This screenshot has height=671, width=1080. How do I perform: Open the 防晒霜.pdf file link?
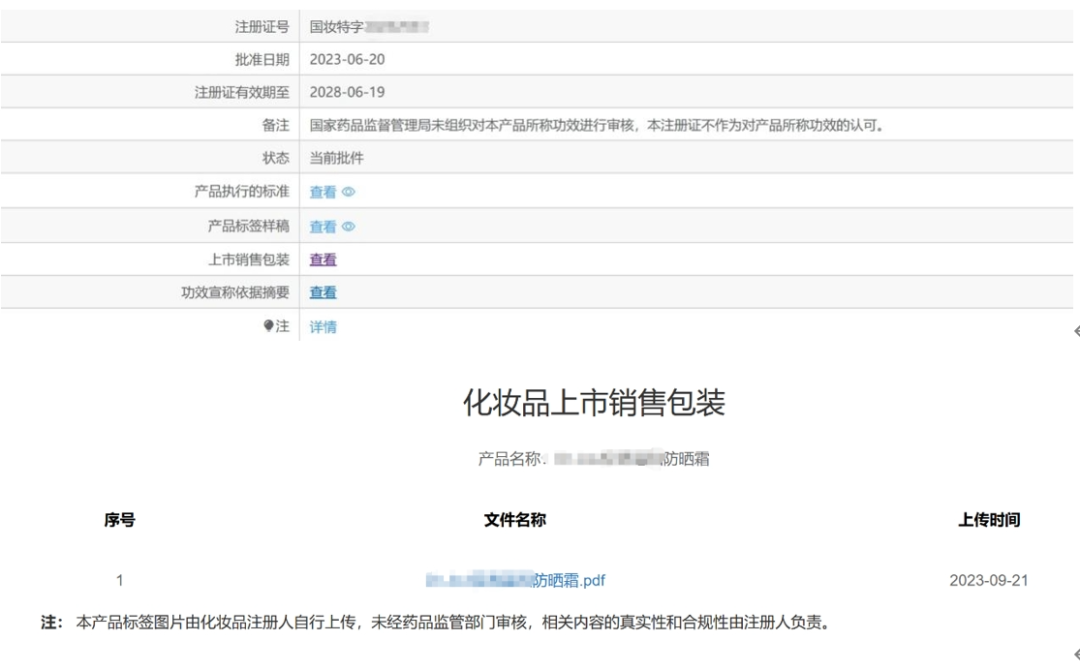pyautogui.click(x=515, y=580)
